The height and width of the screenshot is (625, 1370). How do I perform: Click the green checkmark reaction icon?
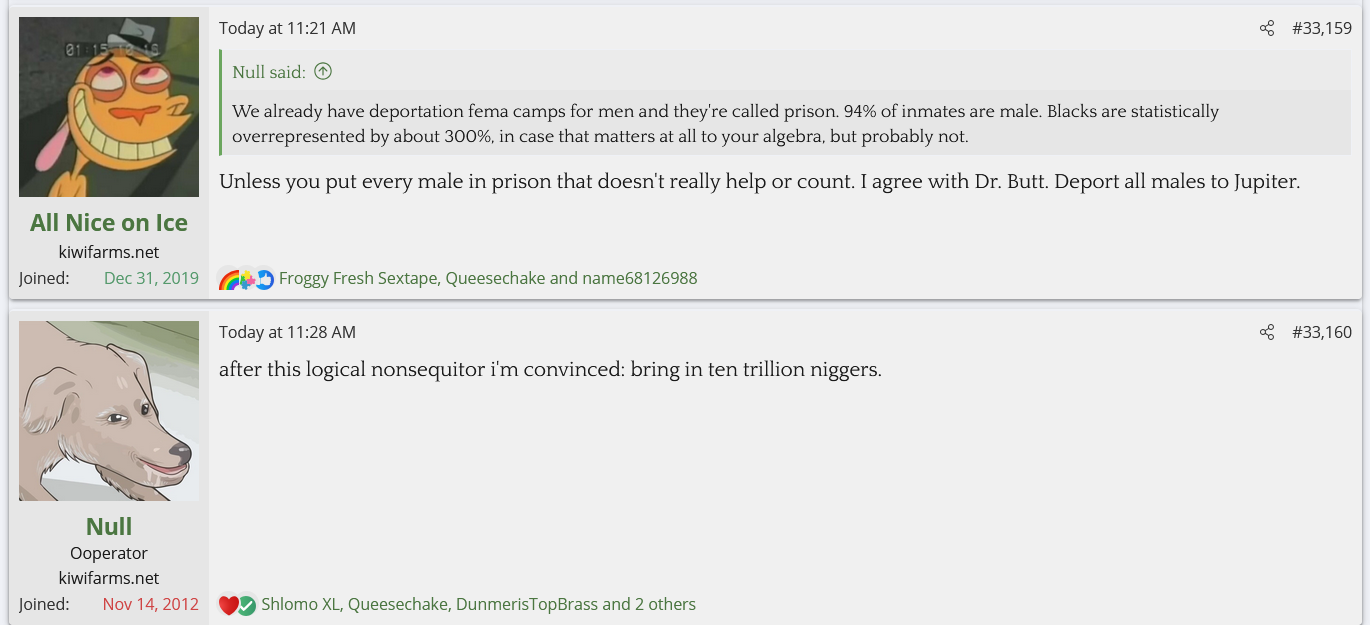pos(246,605)
